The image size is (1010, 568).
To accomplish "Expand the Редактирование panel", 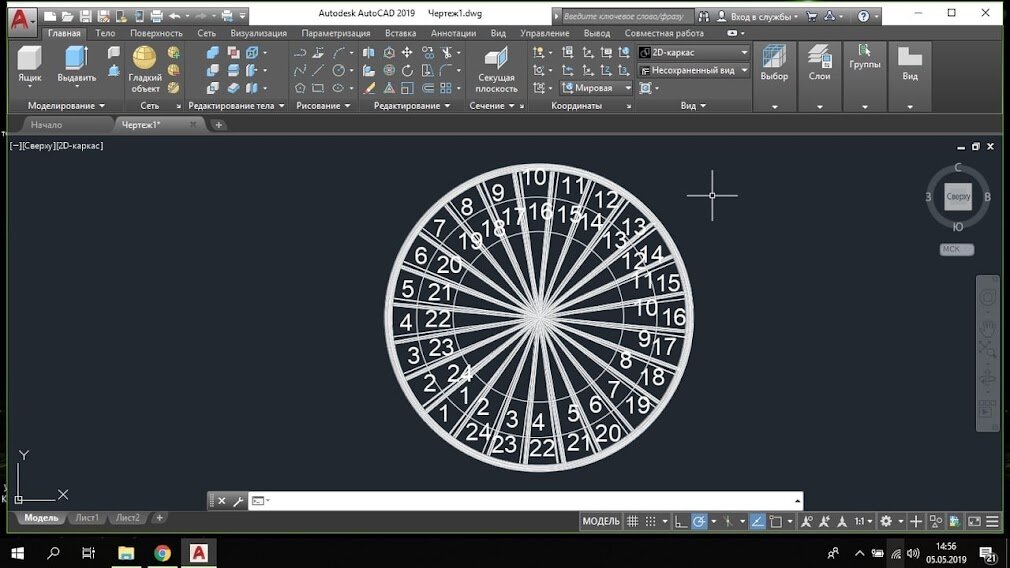I will point(412,106).
